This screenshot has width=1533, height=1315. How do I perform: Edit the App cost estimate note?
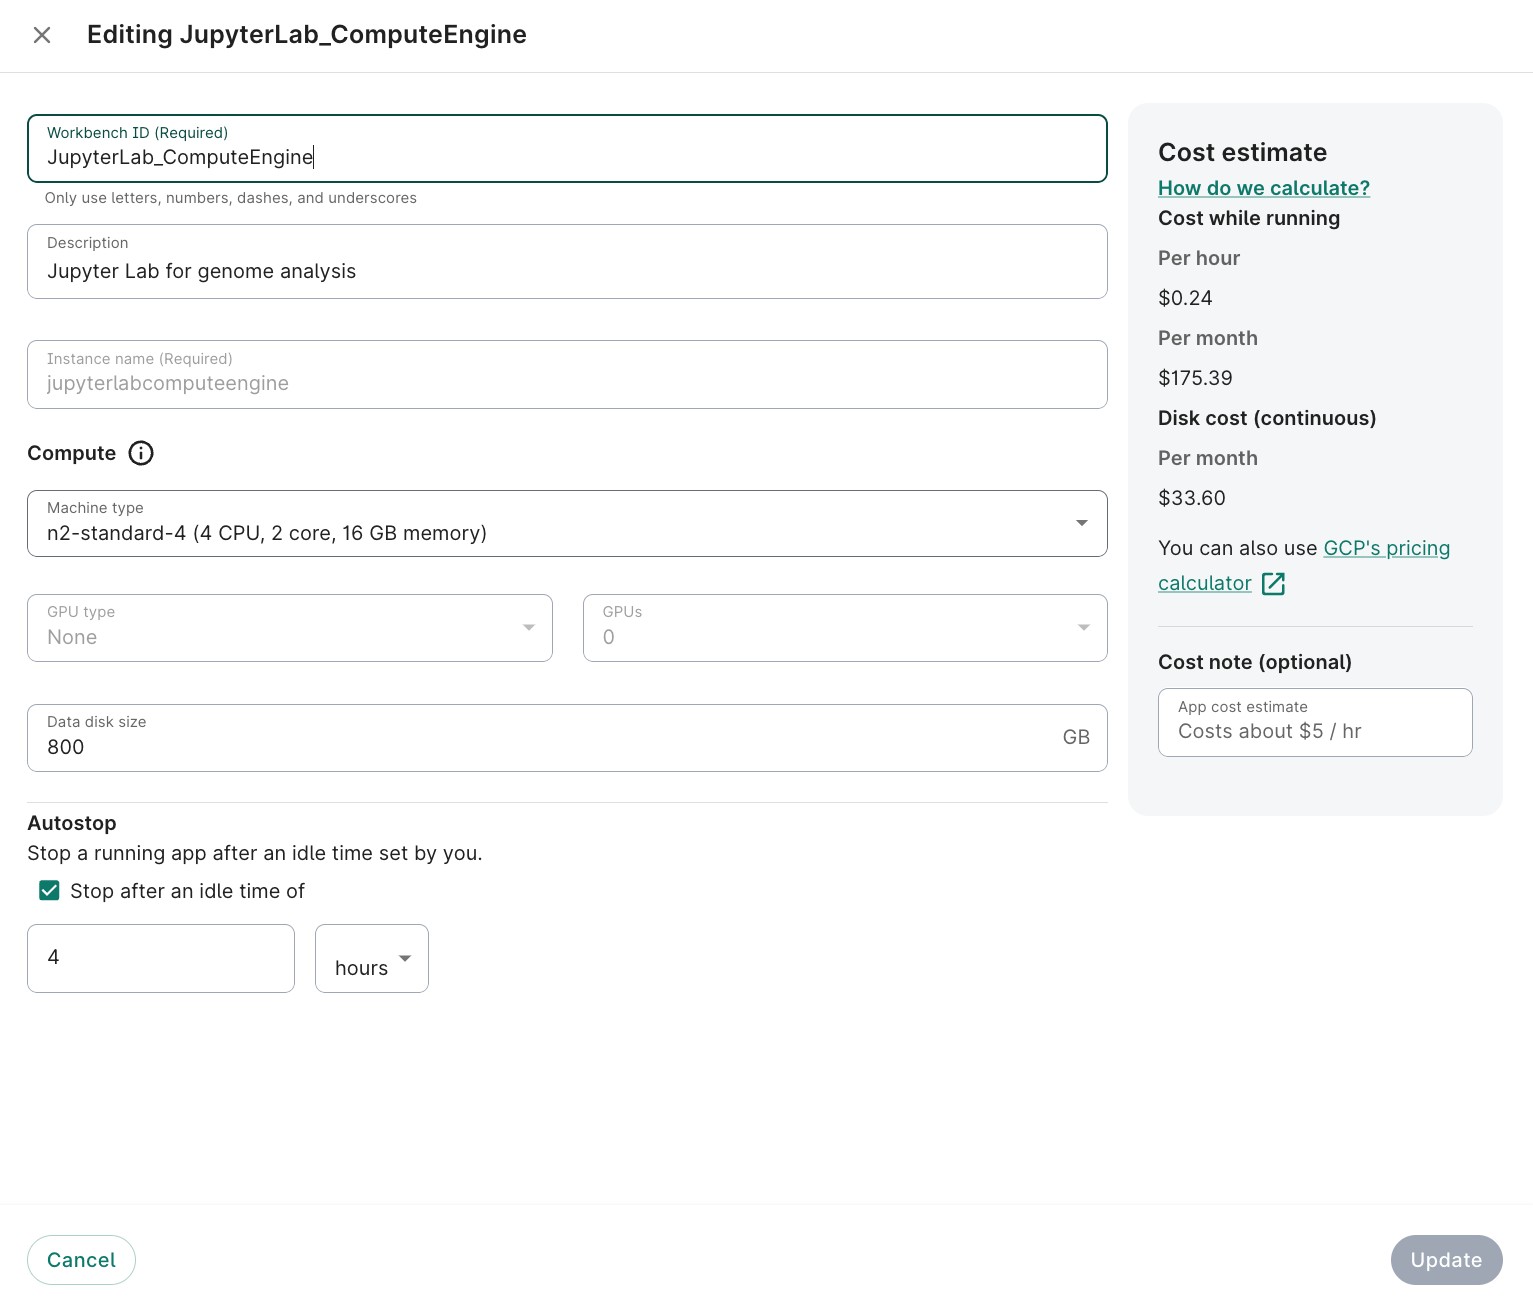click(x=1315, y=722)
